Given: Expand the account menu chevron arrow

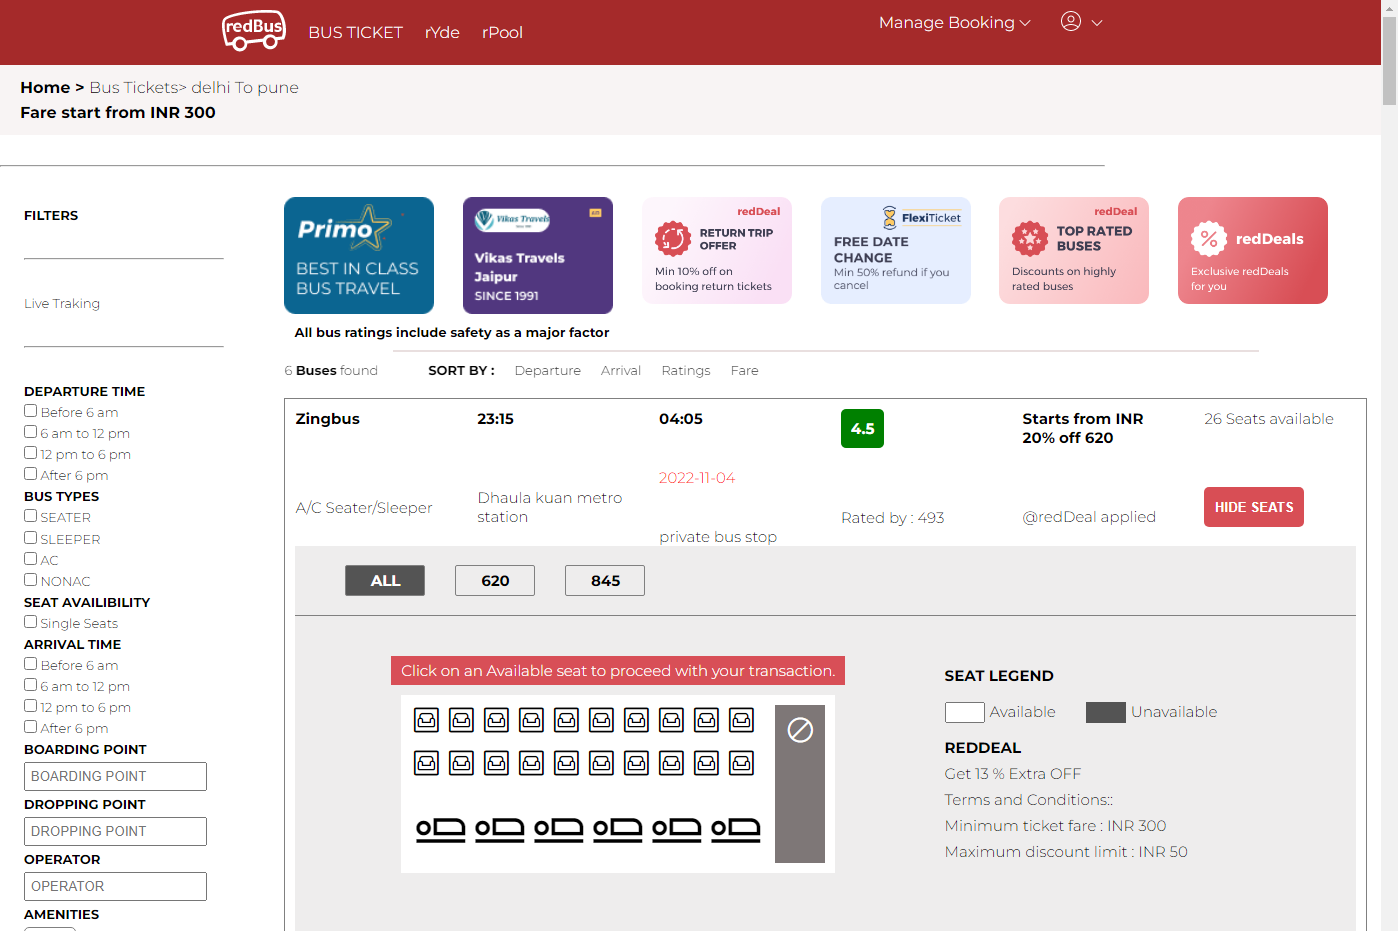Looking at the screenshot, I should pos(1097,23).
